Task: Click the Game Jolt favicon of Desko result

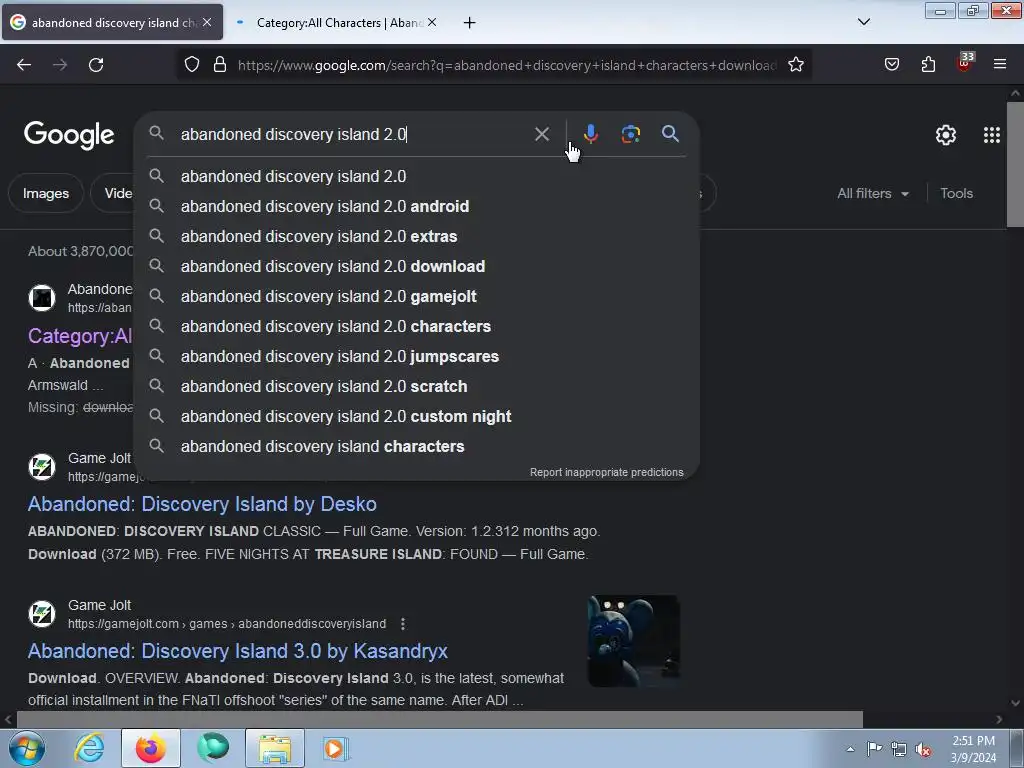Action: click(42, 467)
